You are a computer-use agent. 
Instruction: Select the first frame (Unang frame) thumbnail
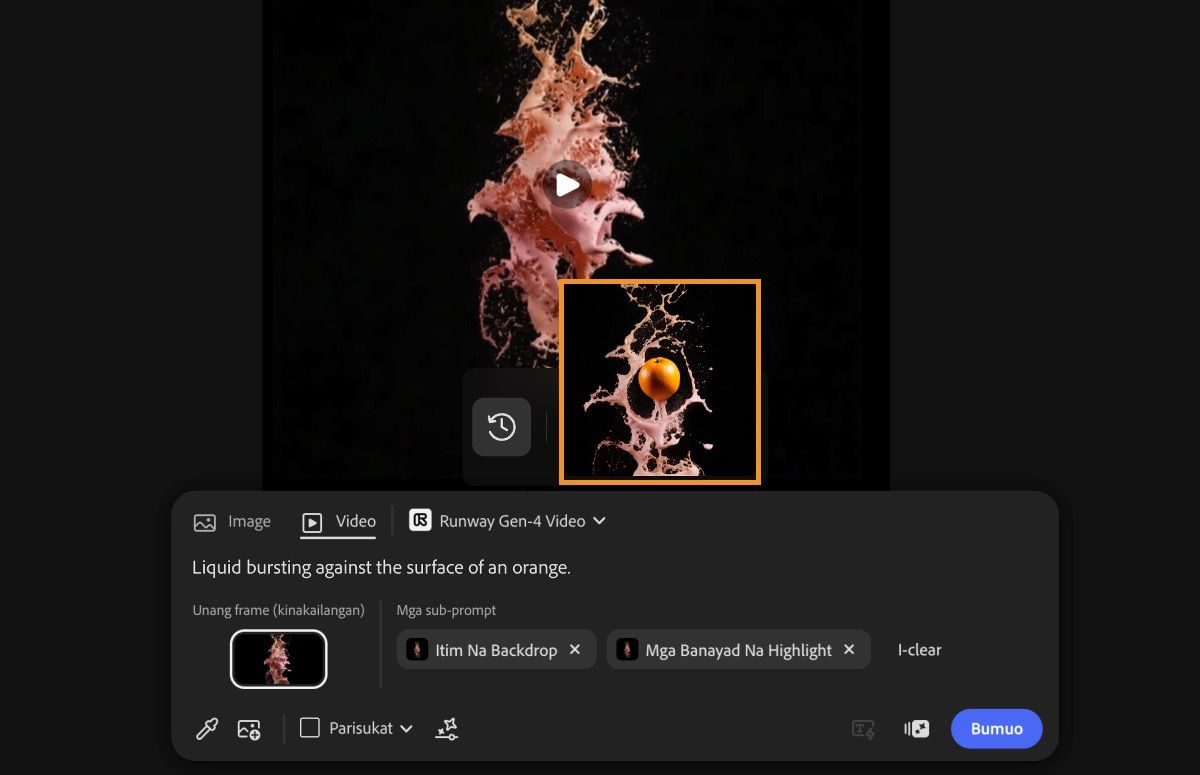point(279,659)
